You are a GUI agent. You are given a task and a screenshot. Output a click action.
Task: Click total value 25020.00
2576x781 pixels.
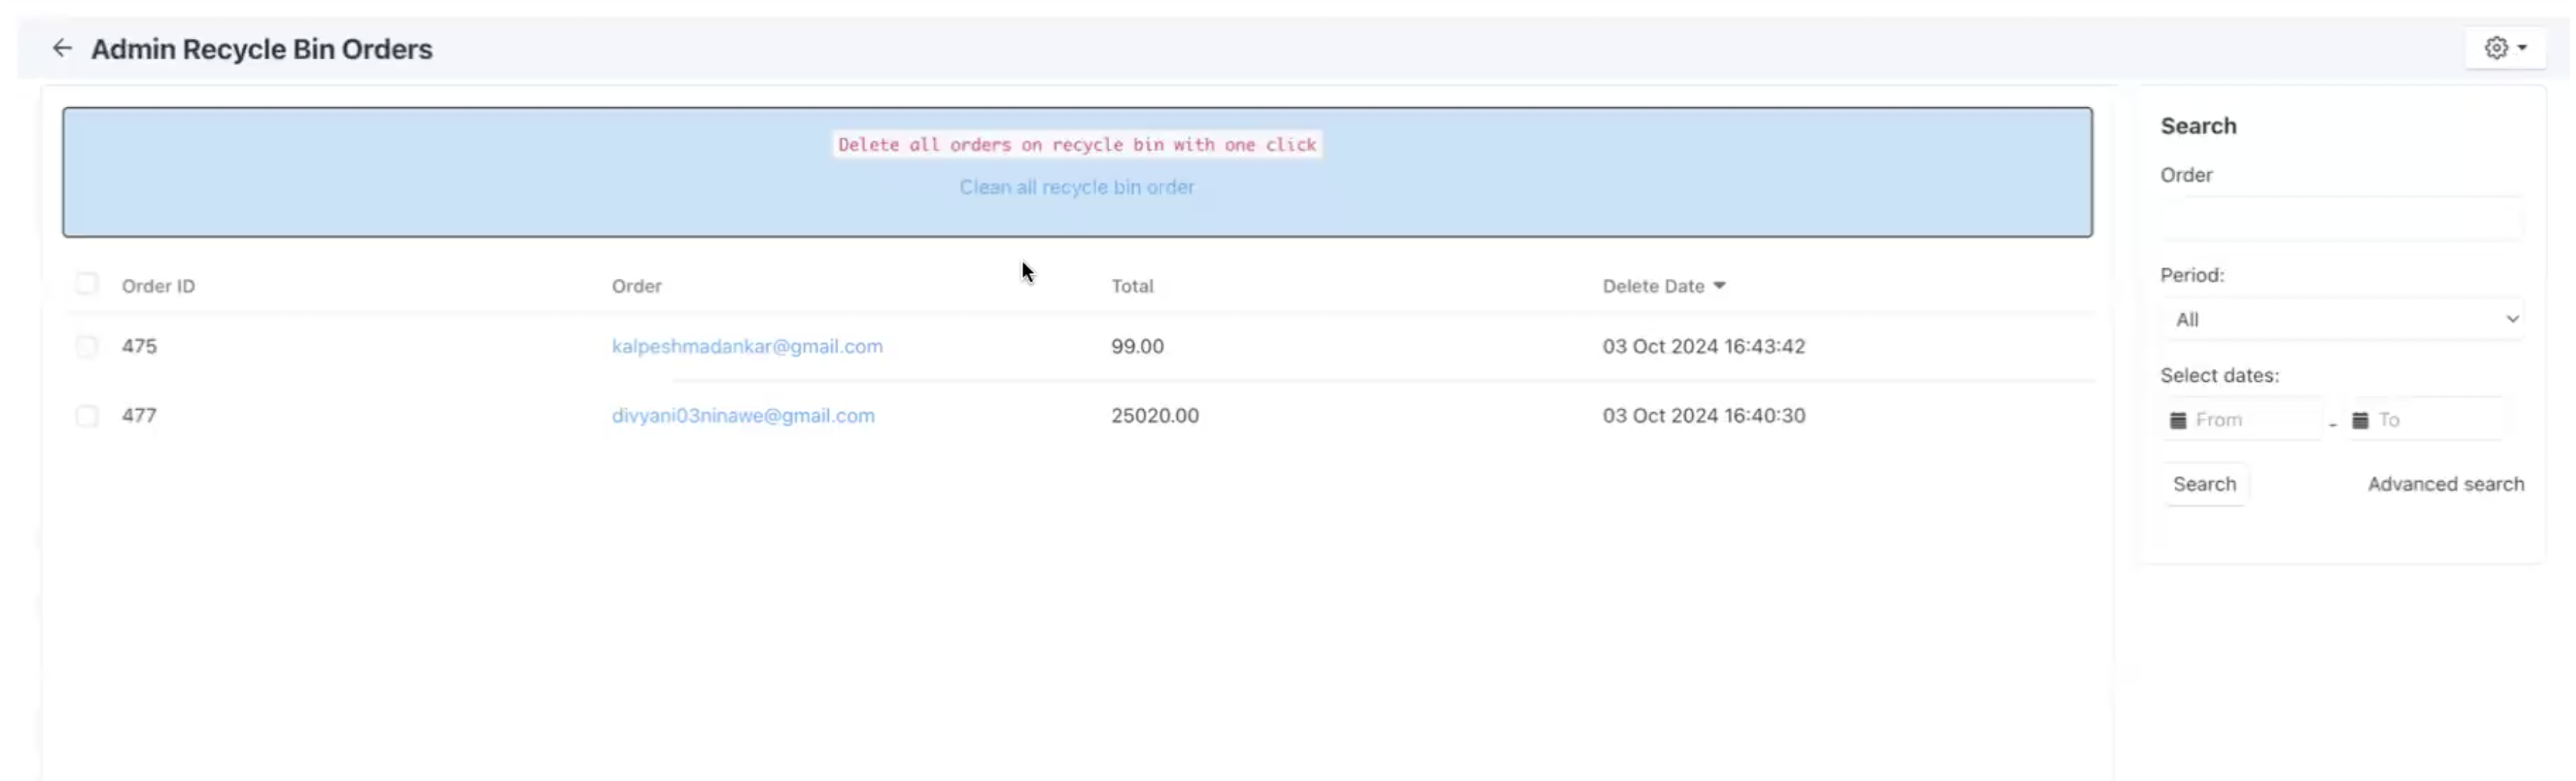pyautogui.click(x=1154, y=415)
